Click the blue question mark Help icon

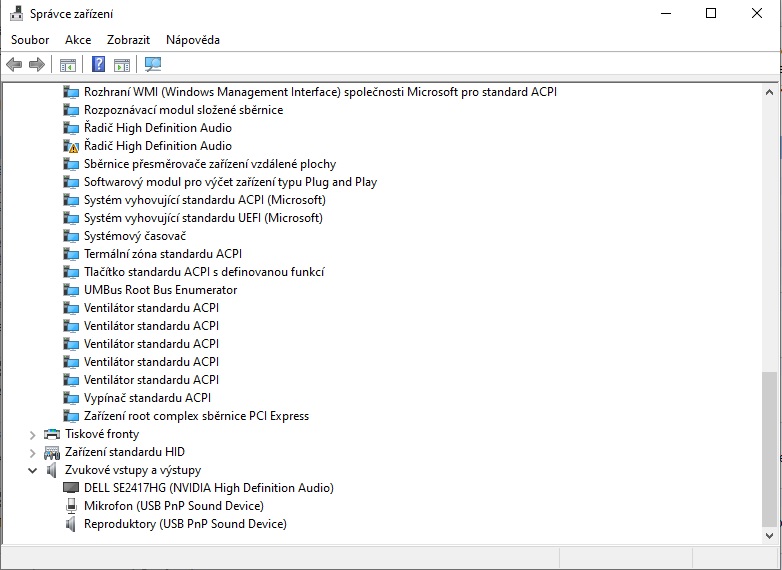[x=99, y=65]
